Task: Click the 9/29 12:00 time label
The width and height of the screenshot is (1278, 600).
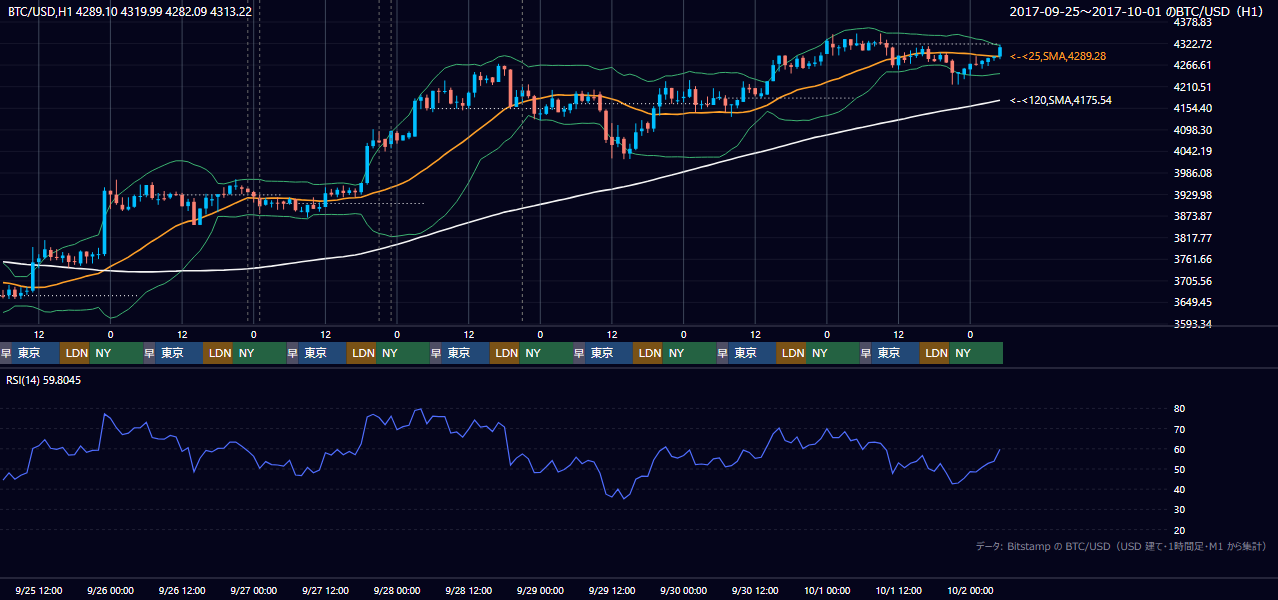Action: (612, 590)
